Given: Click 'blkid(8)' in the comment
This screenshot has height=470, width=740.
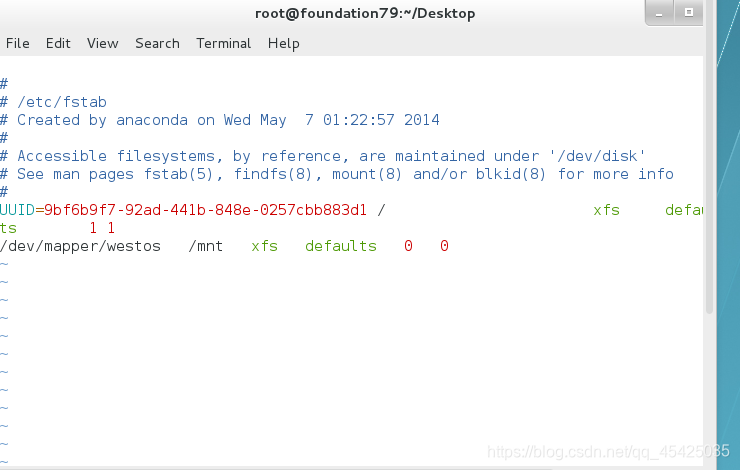Looking at the screenshot, I should coord(511,174).
